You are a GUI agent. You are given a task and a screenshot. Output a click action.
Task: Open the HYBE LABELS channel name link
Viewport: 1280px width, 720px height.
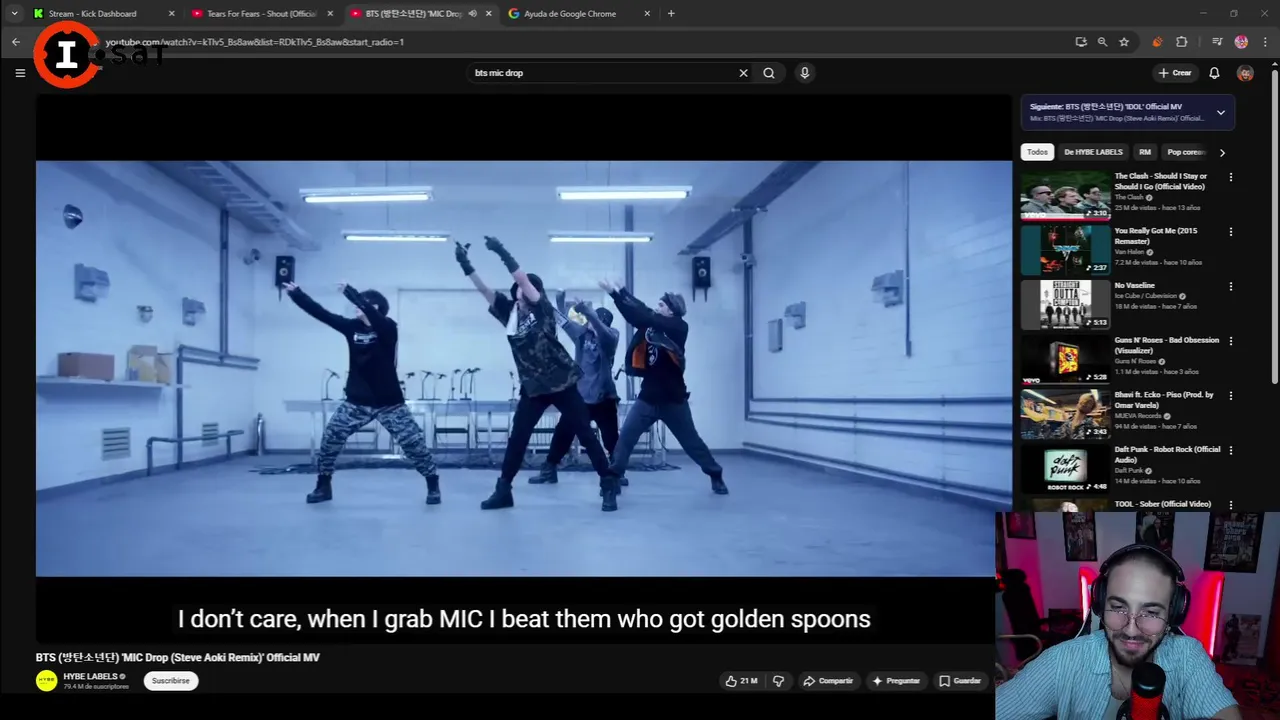click(91, 677)
